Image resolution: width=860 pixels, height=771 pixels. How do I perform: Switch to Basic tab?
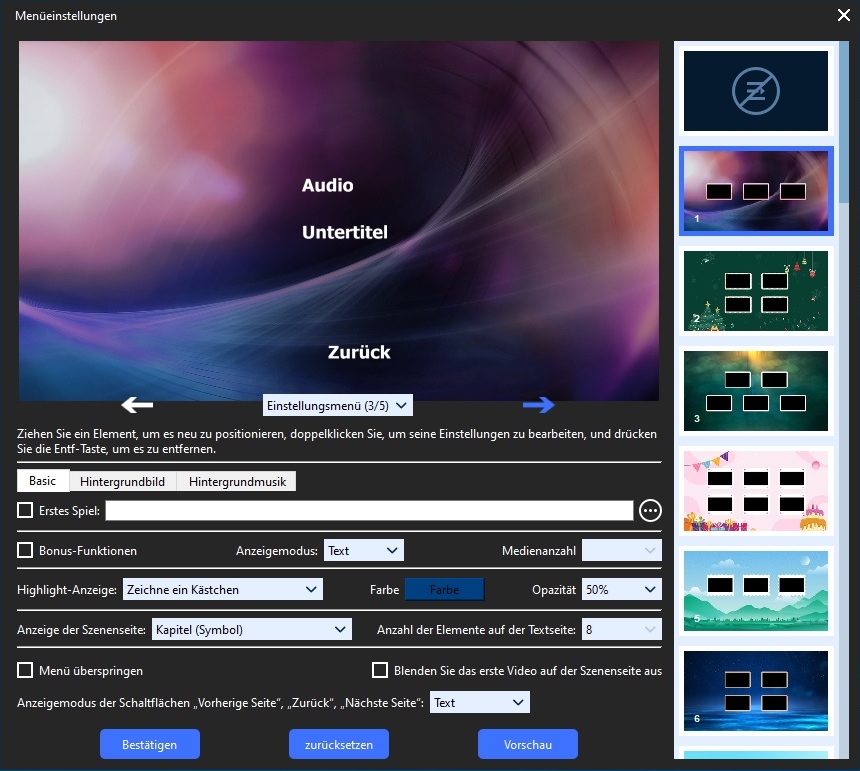point(43,481)
